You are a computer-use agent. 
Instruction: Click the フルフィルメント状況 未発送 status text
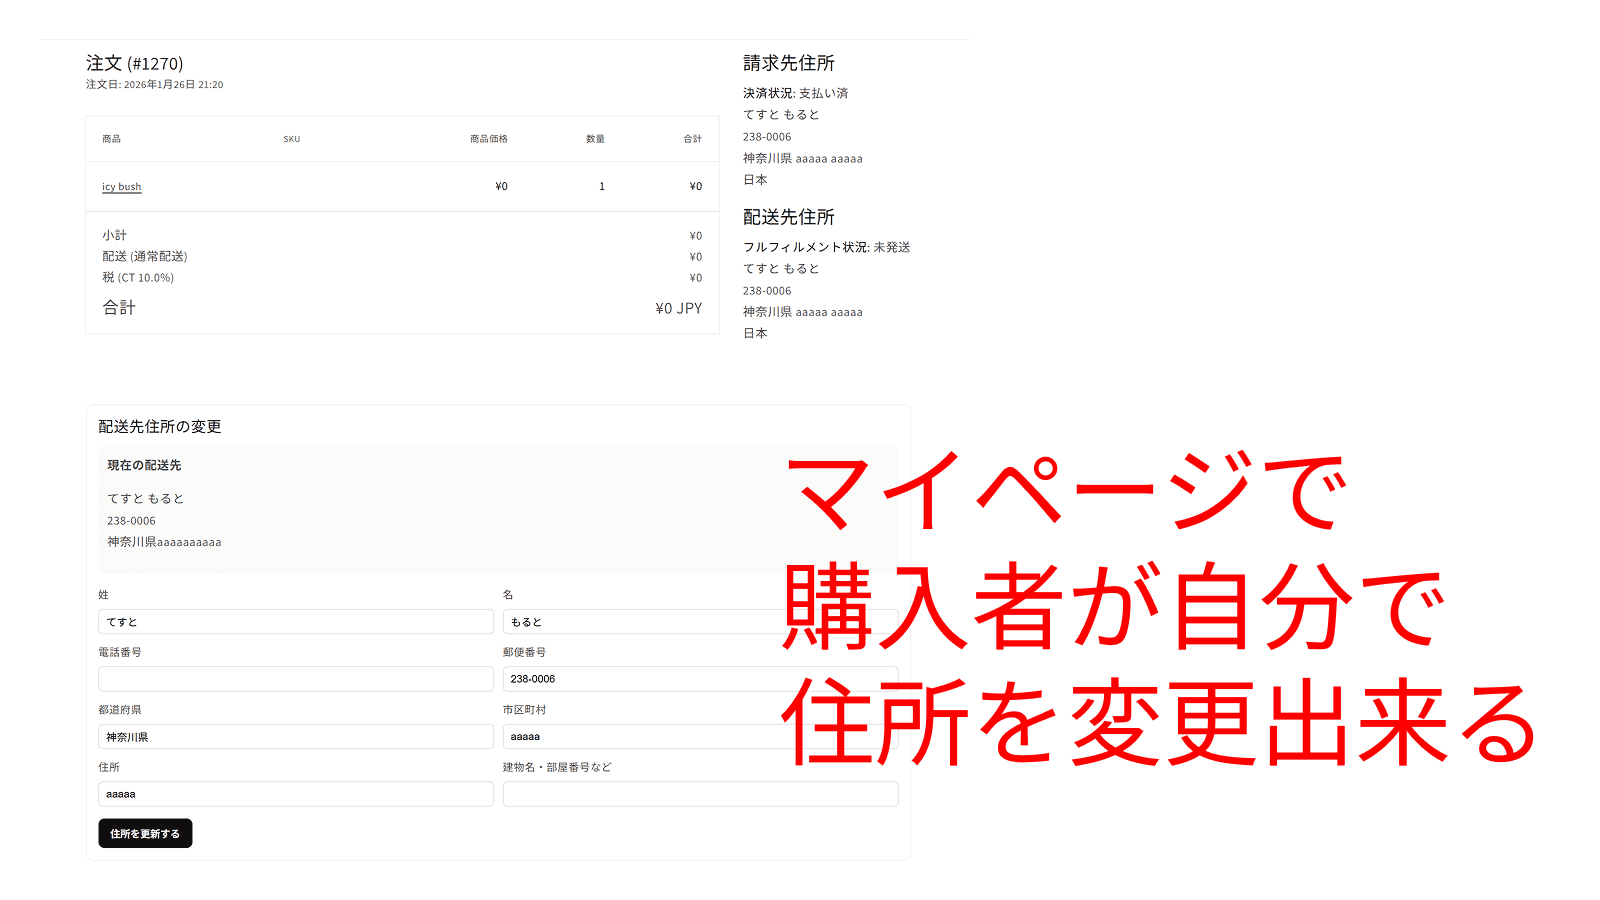pyautogui.click(x=827, y=246)
